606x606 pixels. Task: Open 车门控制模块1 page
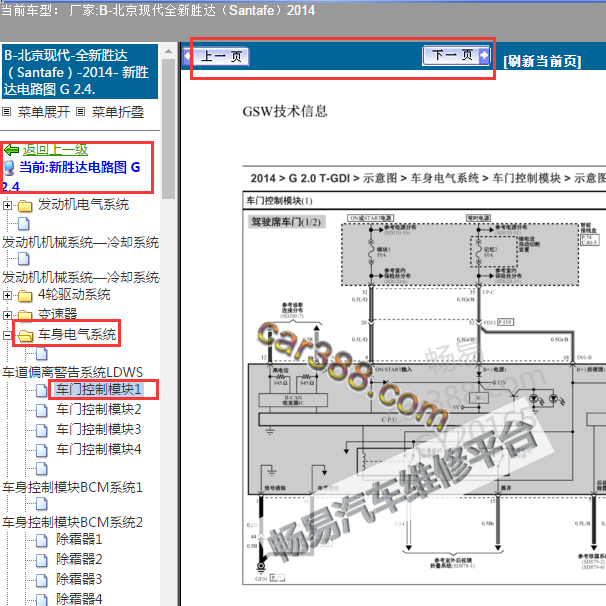pos(99,389)
